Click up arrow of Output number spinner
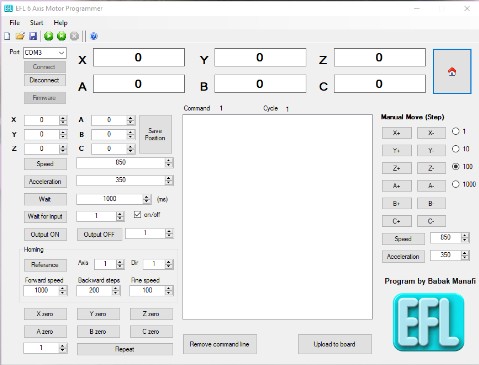 (169, 231)
